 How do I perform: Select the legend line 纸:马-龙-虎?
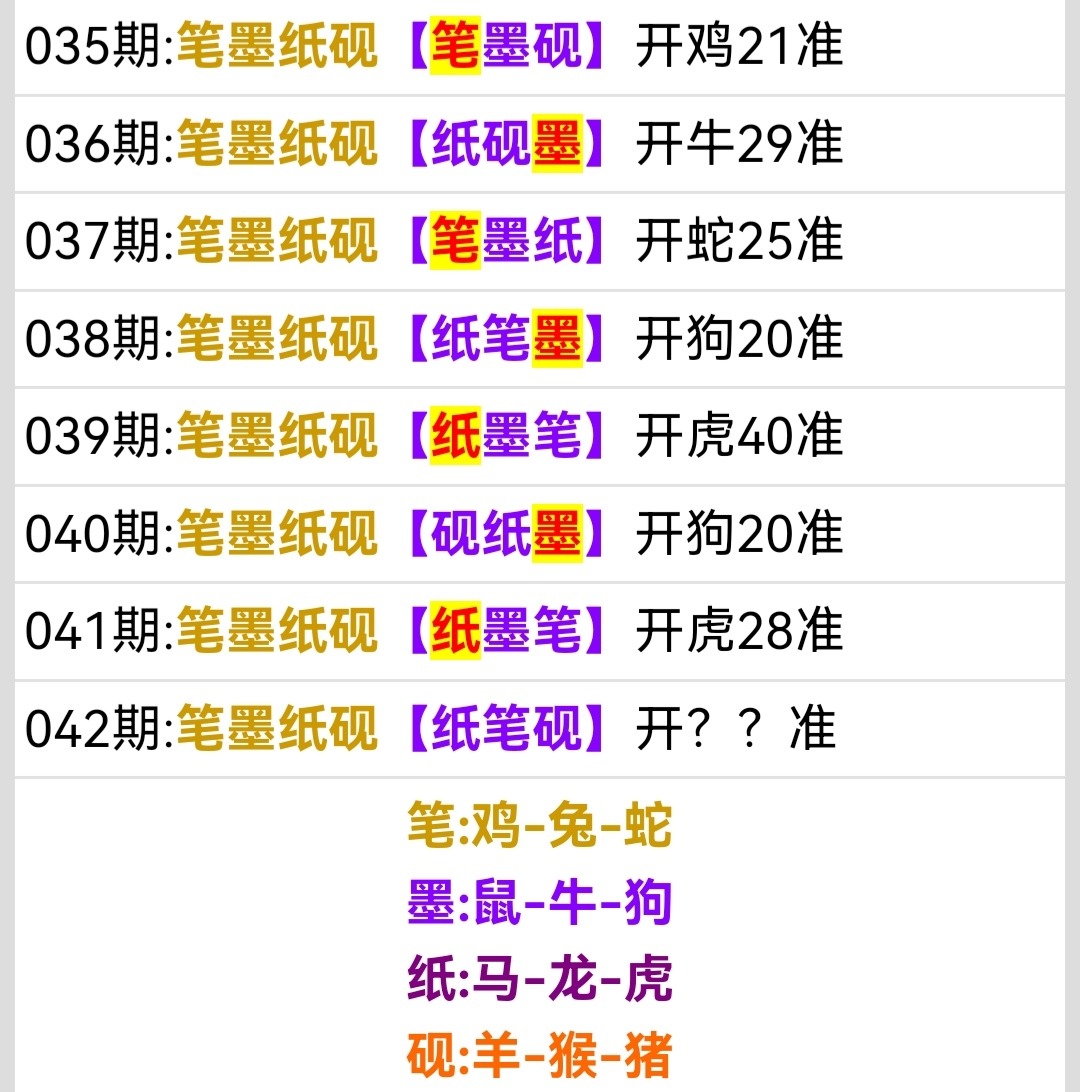(539, 979)
